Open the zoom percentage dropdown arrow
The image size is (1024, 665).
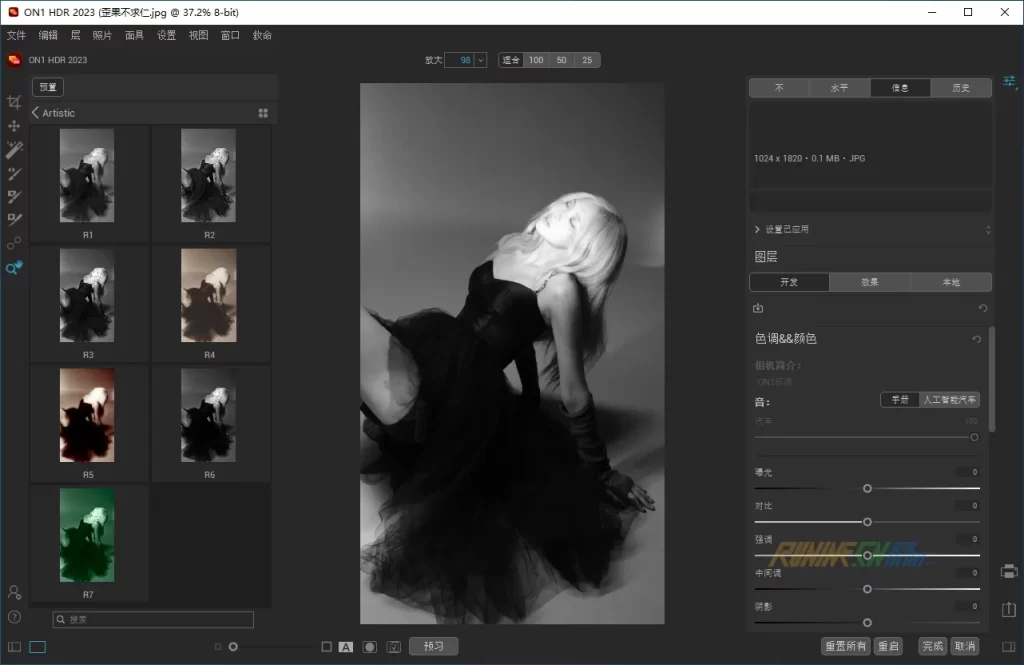click(480, 60)
